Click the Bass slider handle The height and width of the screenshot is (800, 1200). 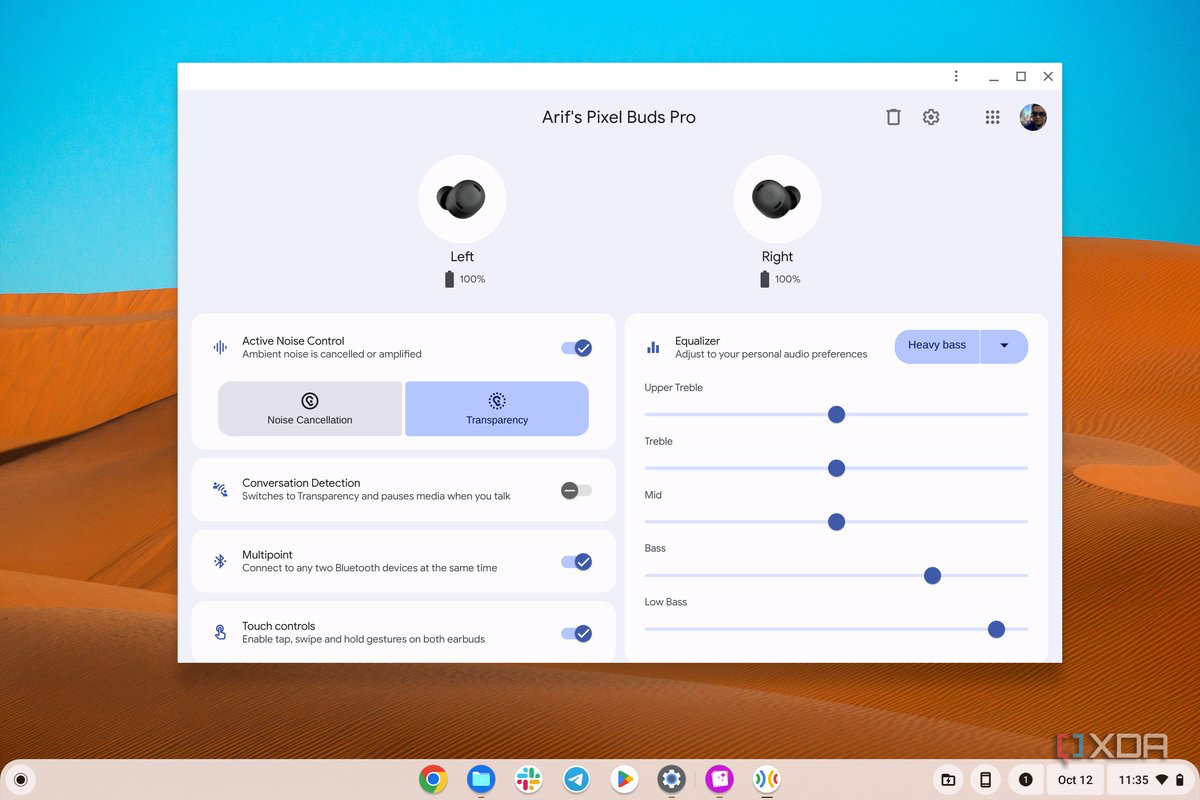click(932, 575)
